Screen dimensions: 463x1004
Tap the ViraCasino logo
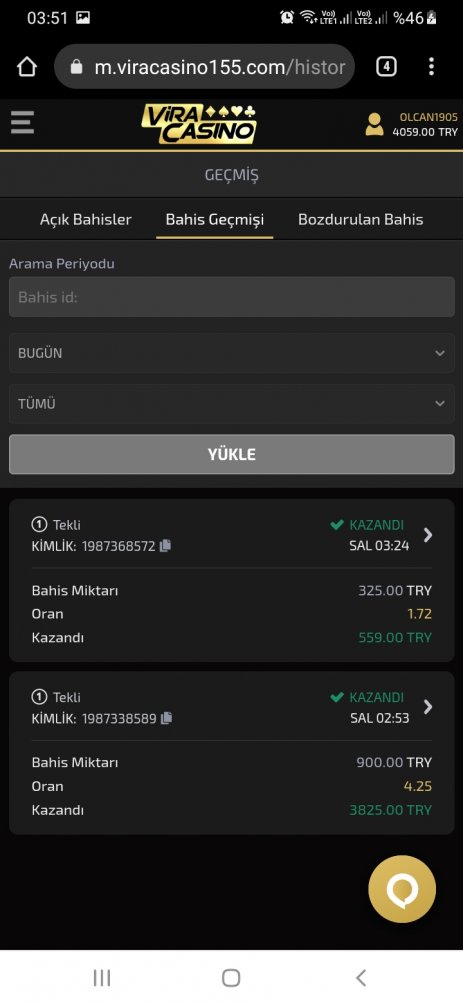199,124
